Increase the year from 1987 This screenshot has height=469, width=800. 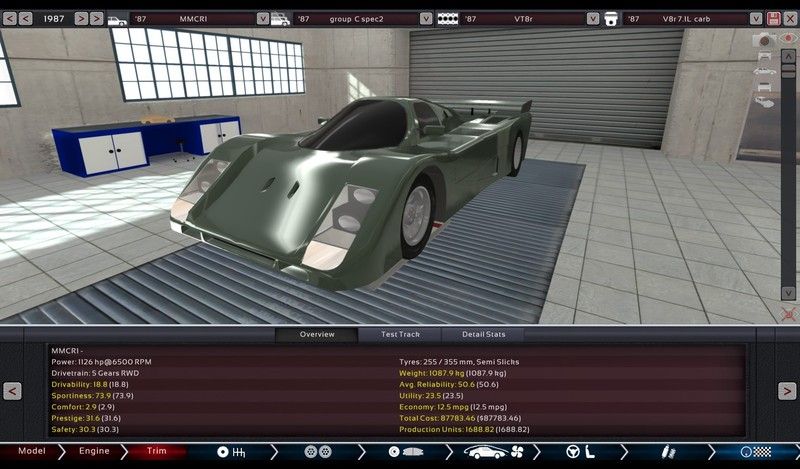pos(81,19)
